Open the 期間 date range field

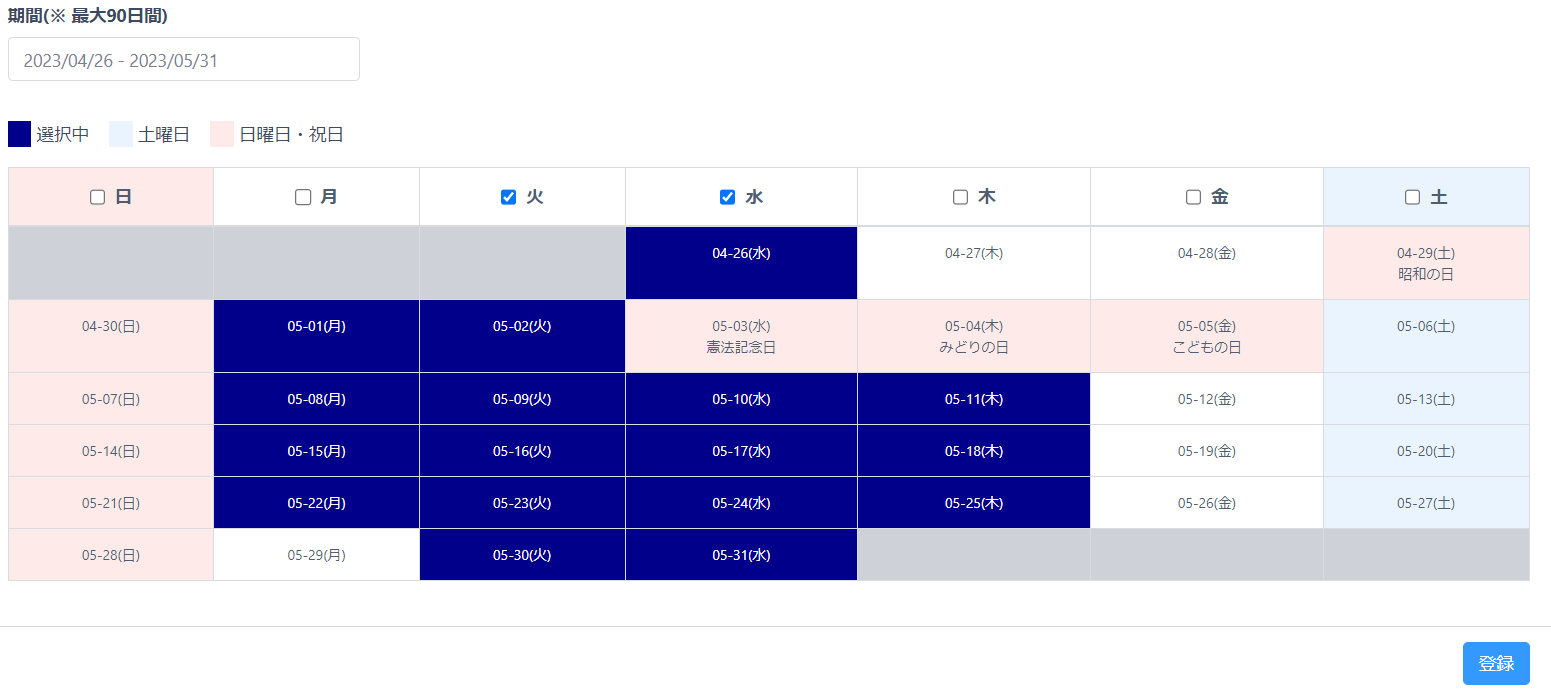[x=184, y=60]
